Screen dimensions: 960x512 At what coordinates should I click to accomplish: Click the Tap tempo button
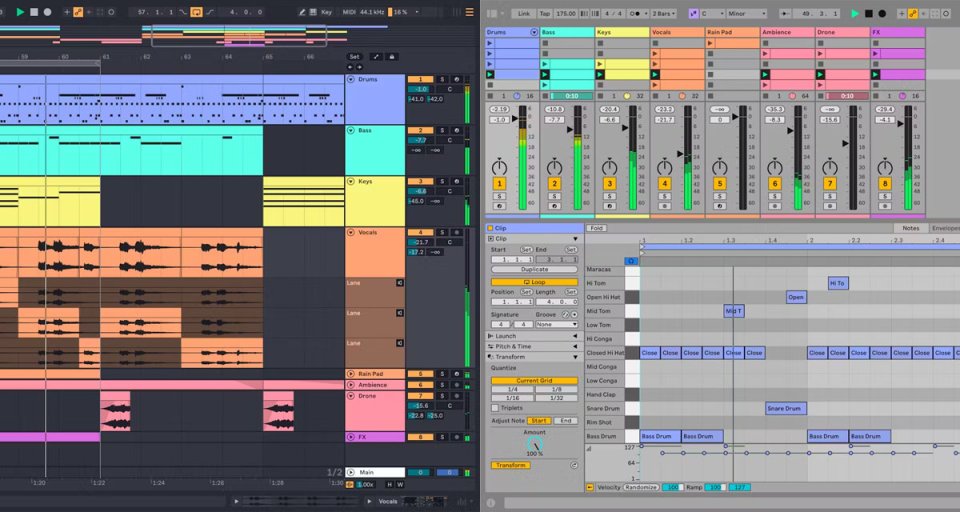point(544,13)
